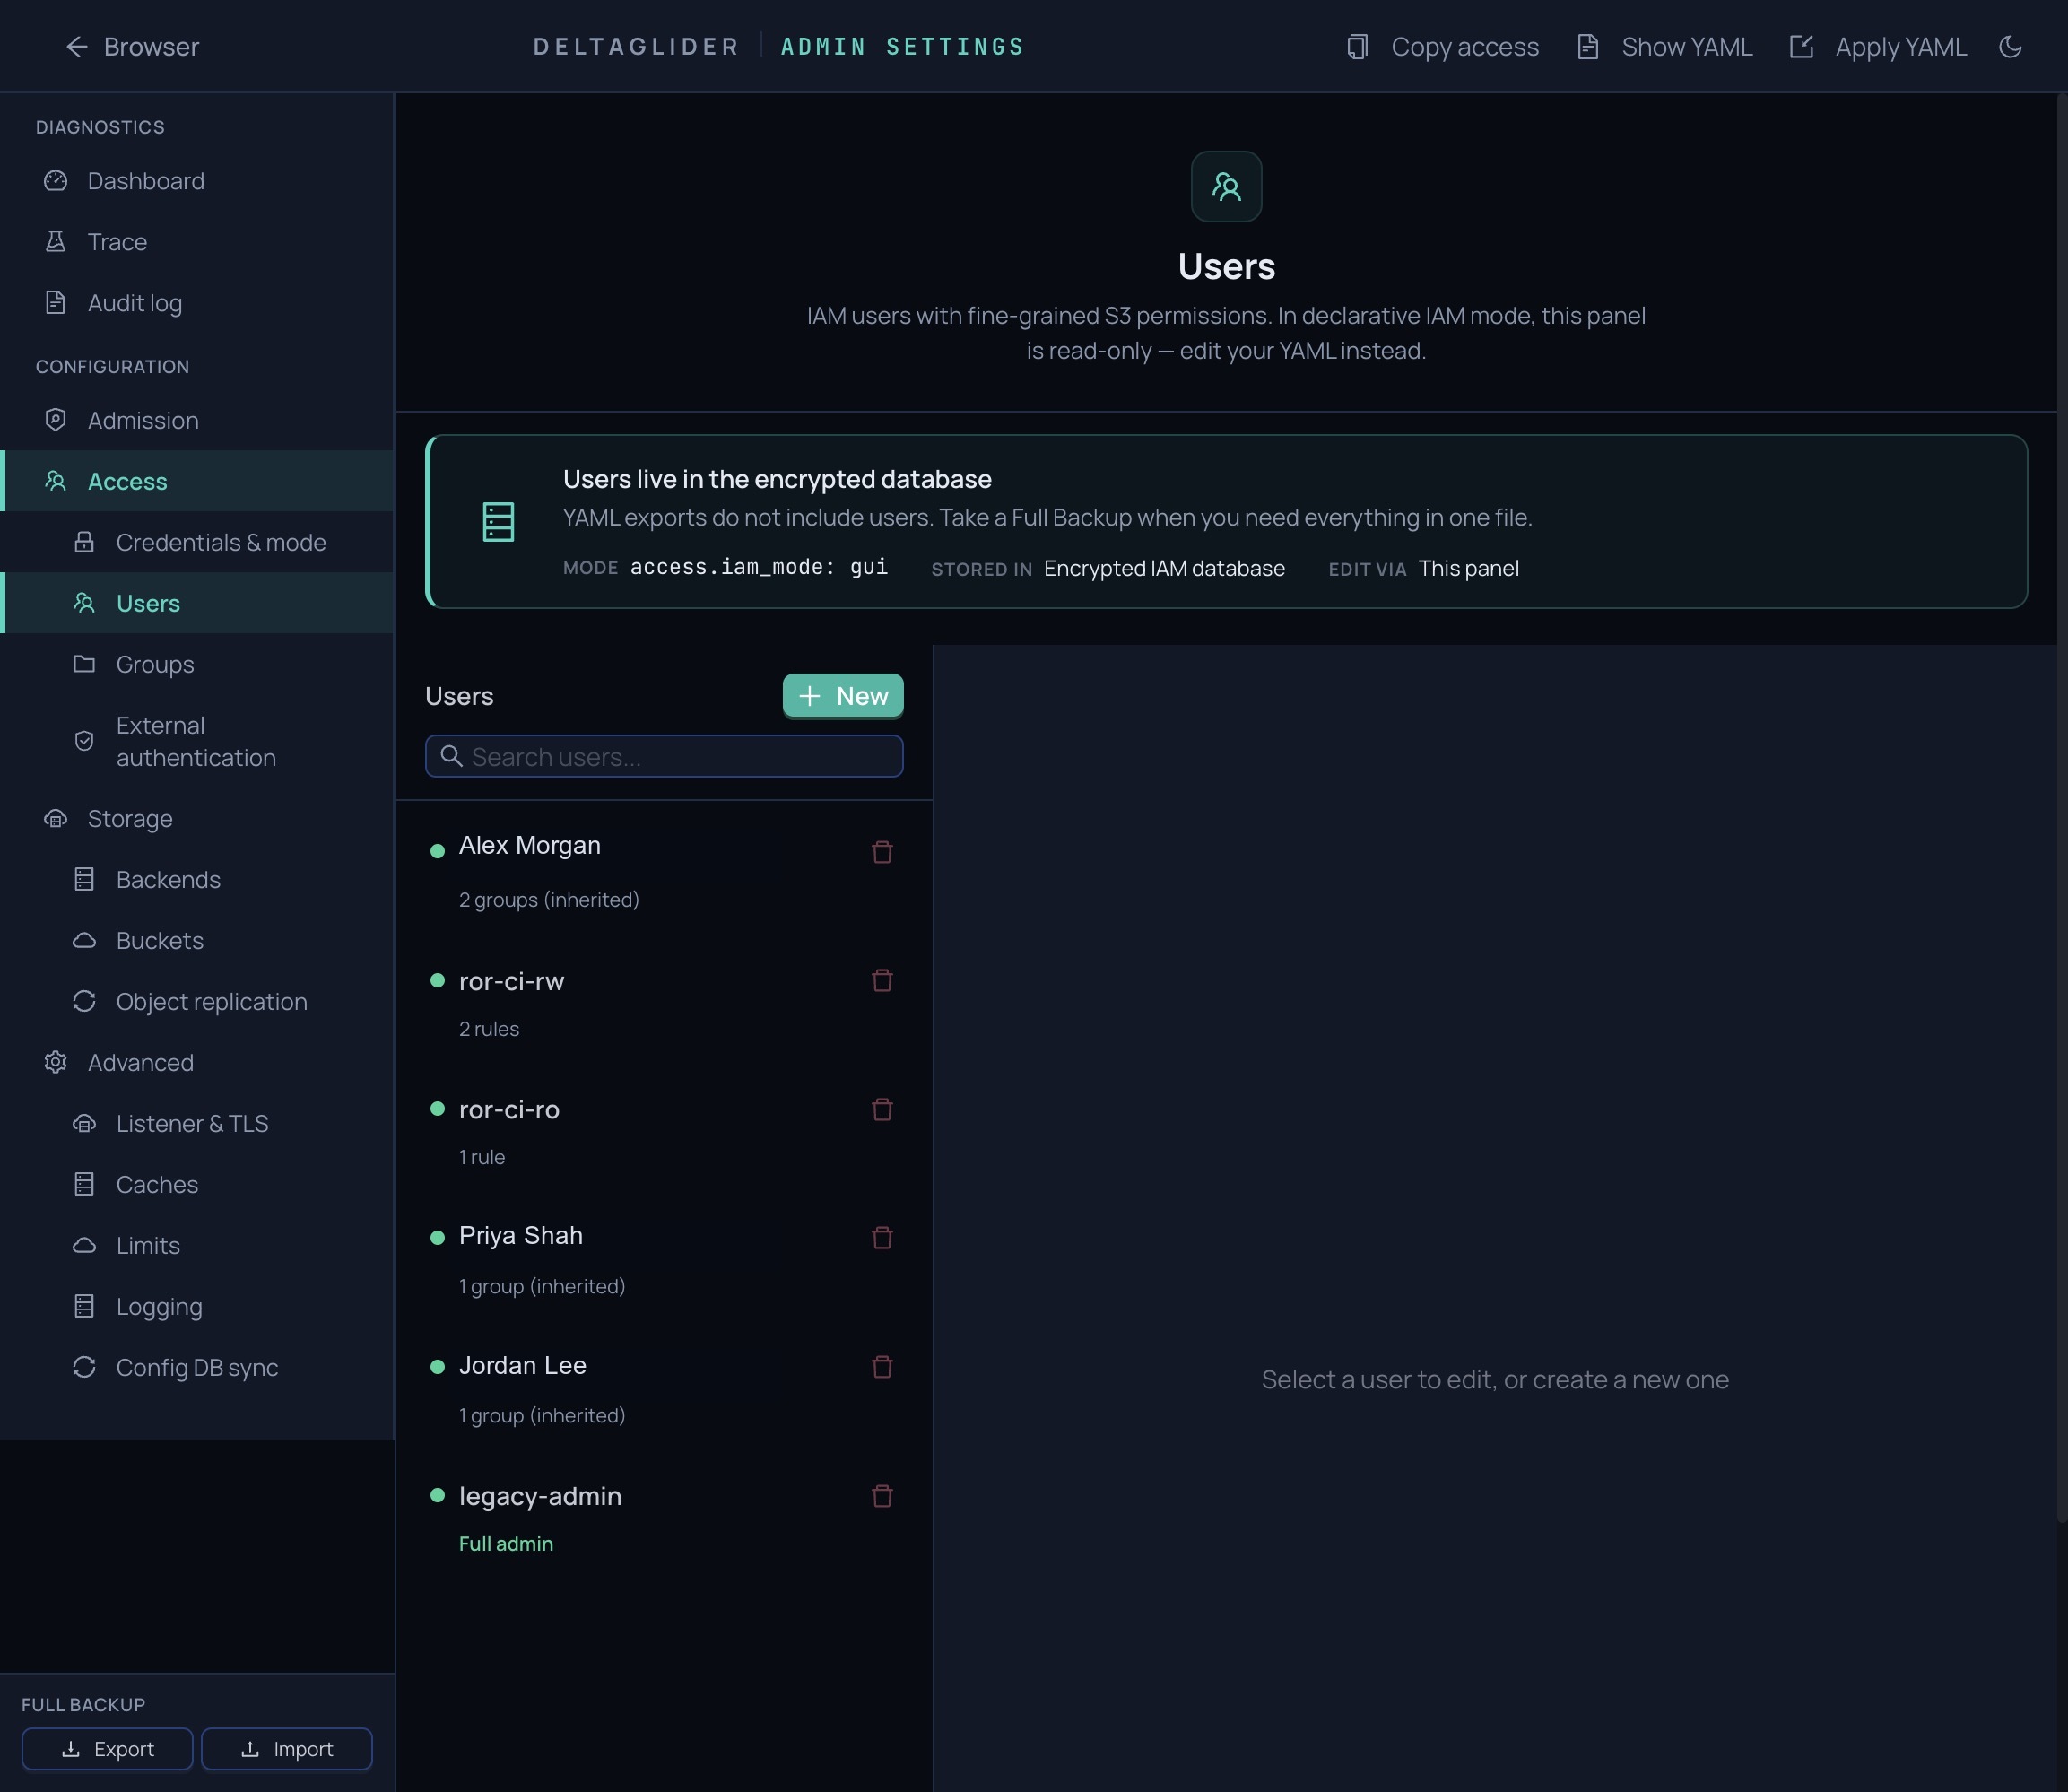Click the Search users field

pyautogui.click(x=663, y=756)
